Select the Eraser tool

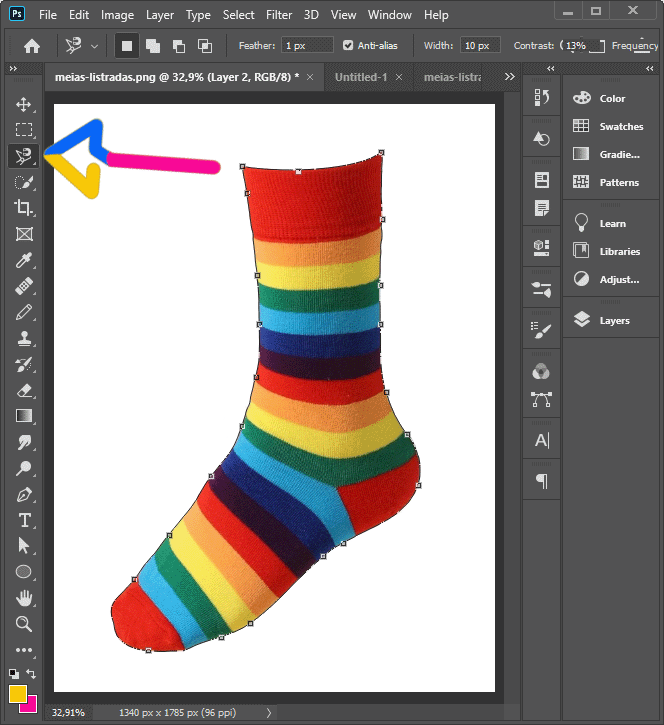pos(24,391)
